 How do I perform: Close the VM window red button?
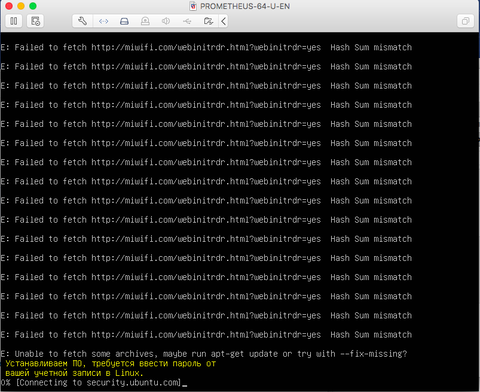tap(9, 6)
